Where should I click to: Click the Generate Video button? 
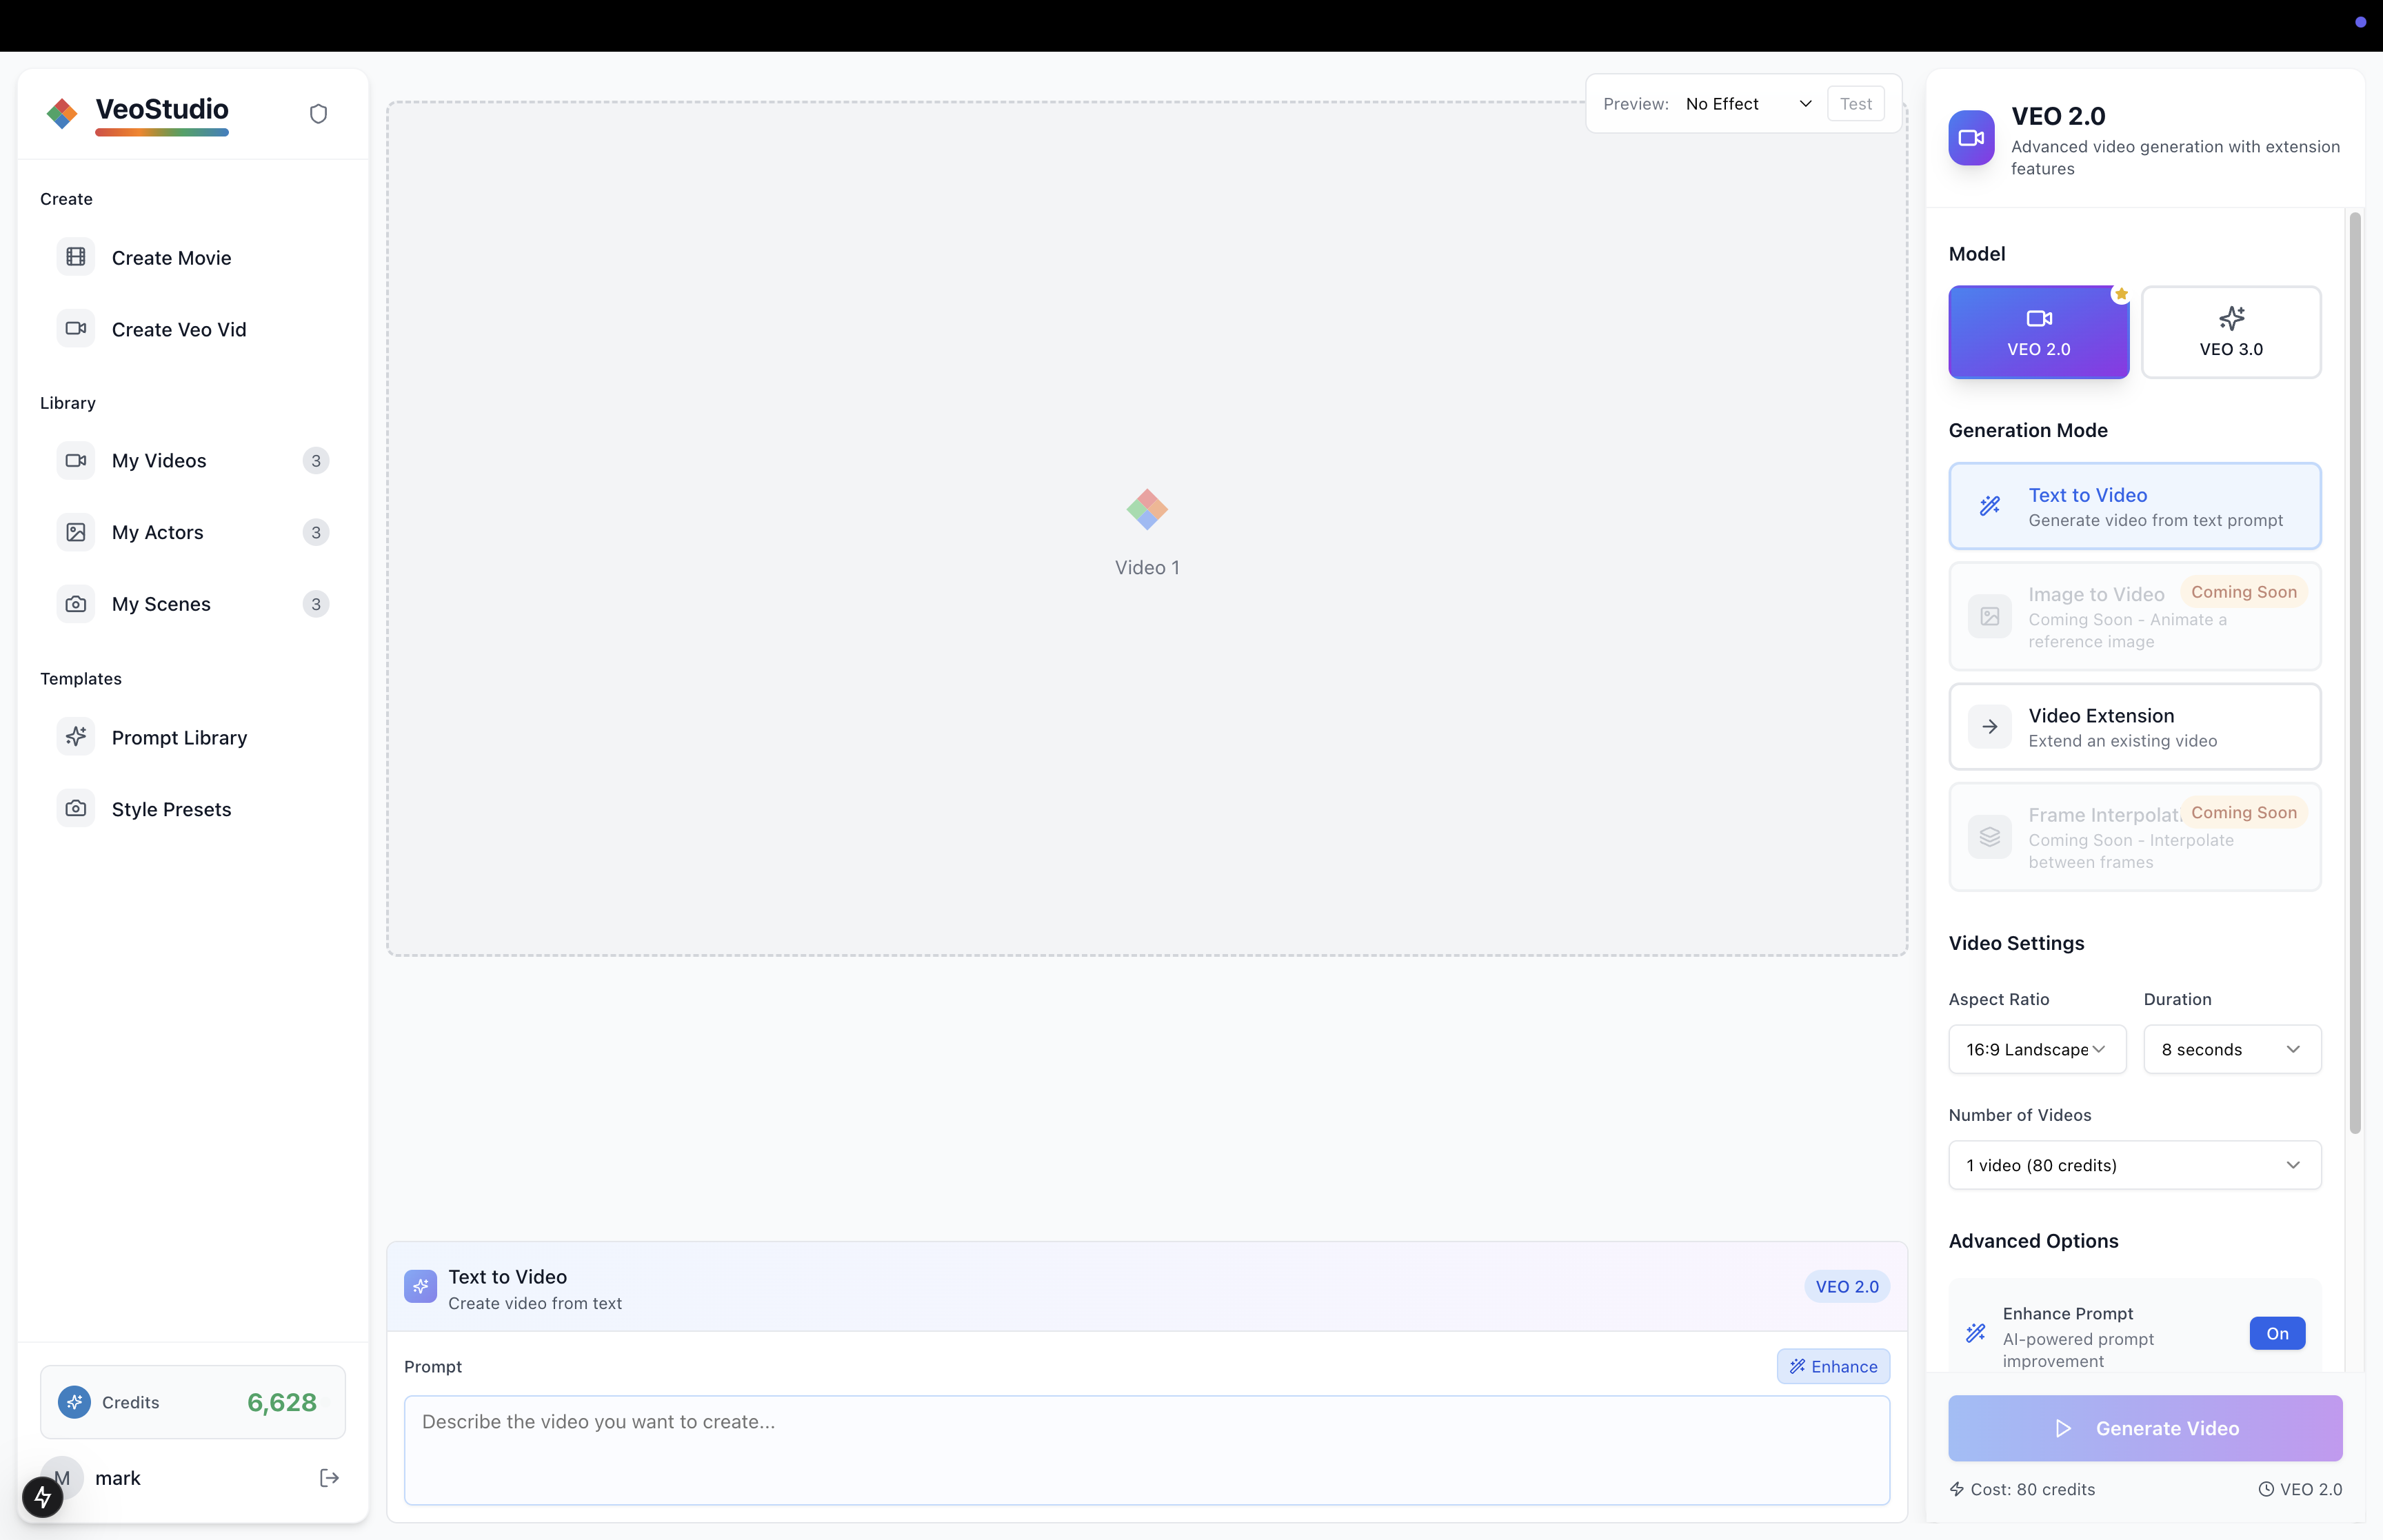(2144, 1428)
